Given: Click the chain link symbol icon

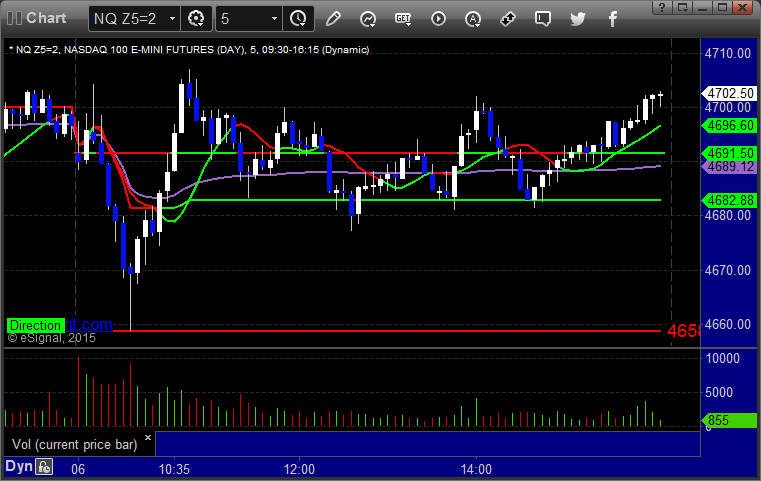Looking at the screenshot, I should tap(508, 18).
